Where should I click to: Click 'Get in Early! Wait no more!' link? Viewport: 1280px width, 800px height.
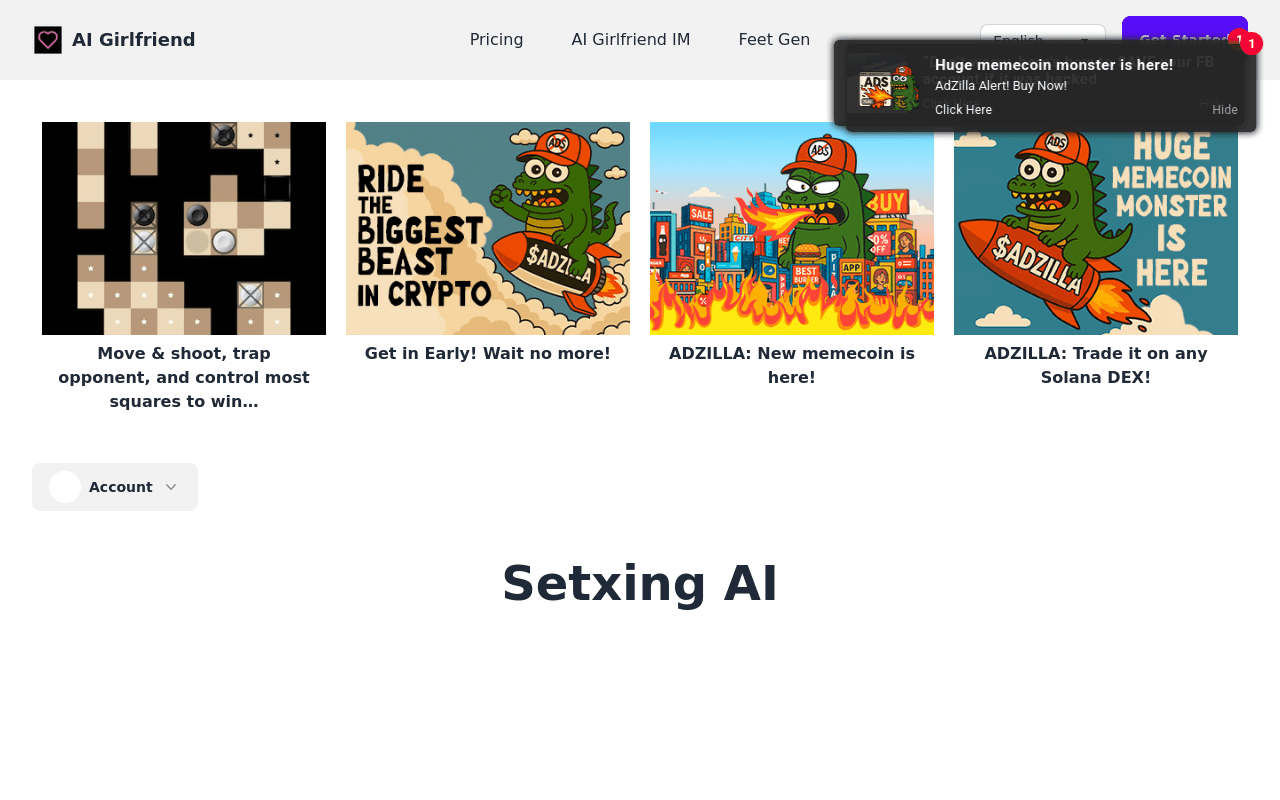coord(488,354)
